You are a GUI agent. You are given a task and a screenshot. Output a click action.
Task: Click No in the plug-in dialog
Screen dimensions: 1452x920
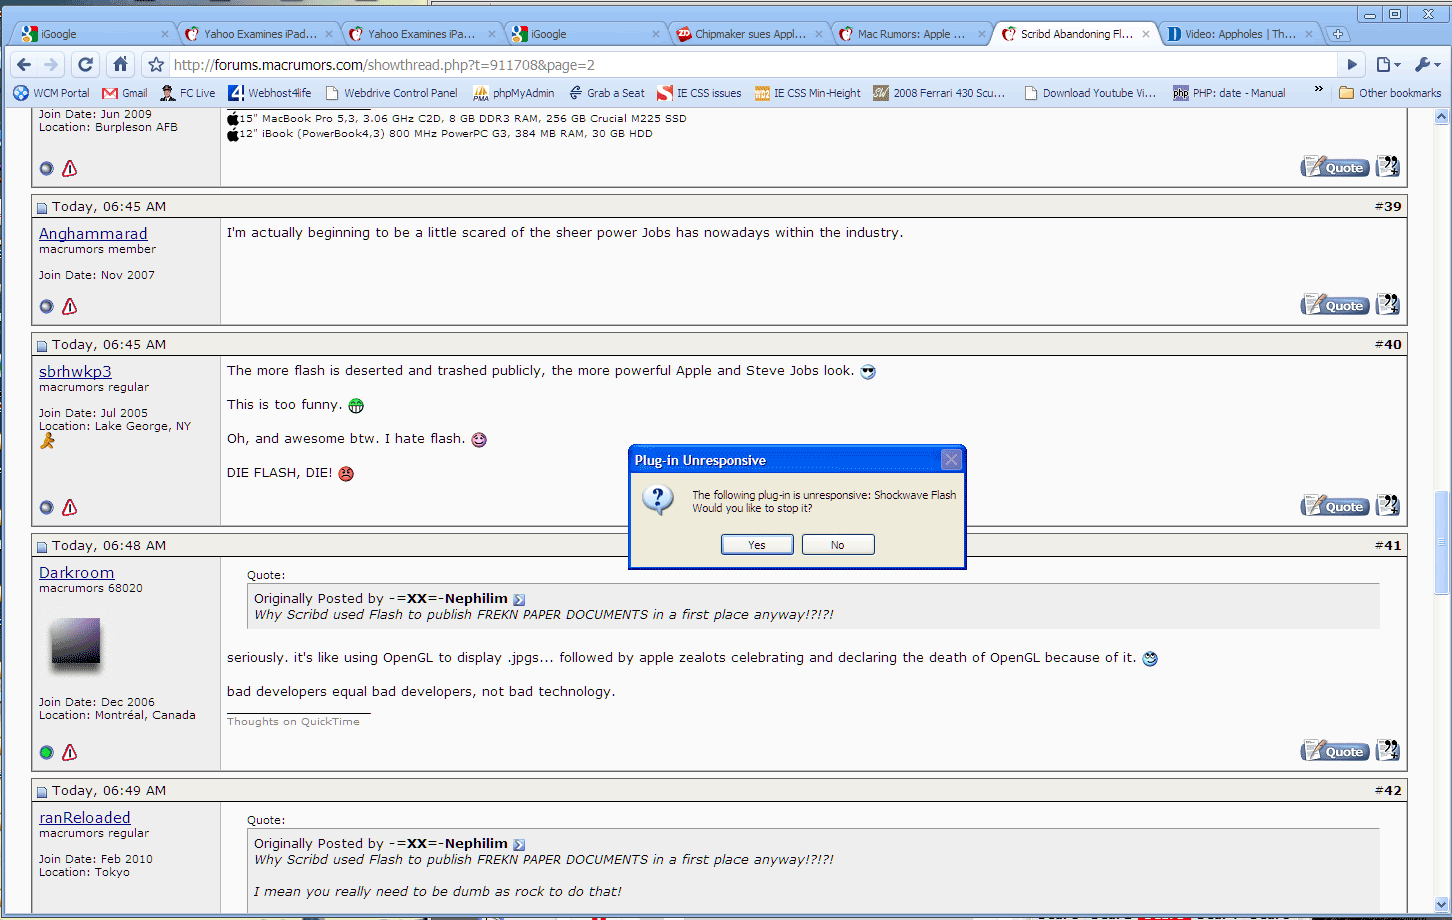838,545
